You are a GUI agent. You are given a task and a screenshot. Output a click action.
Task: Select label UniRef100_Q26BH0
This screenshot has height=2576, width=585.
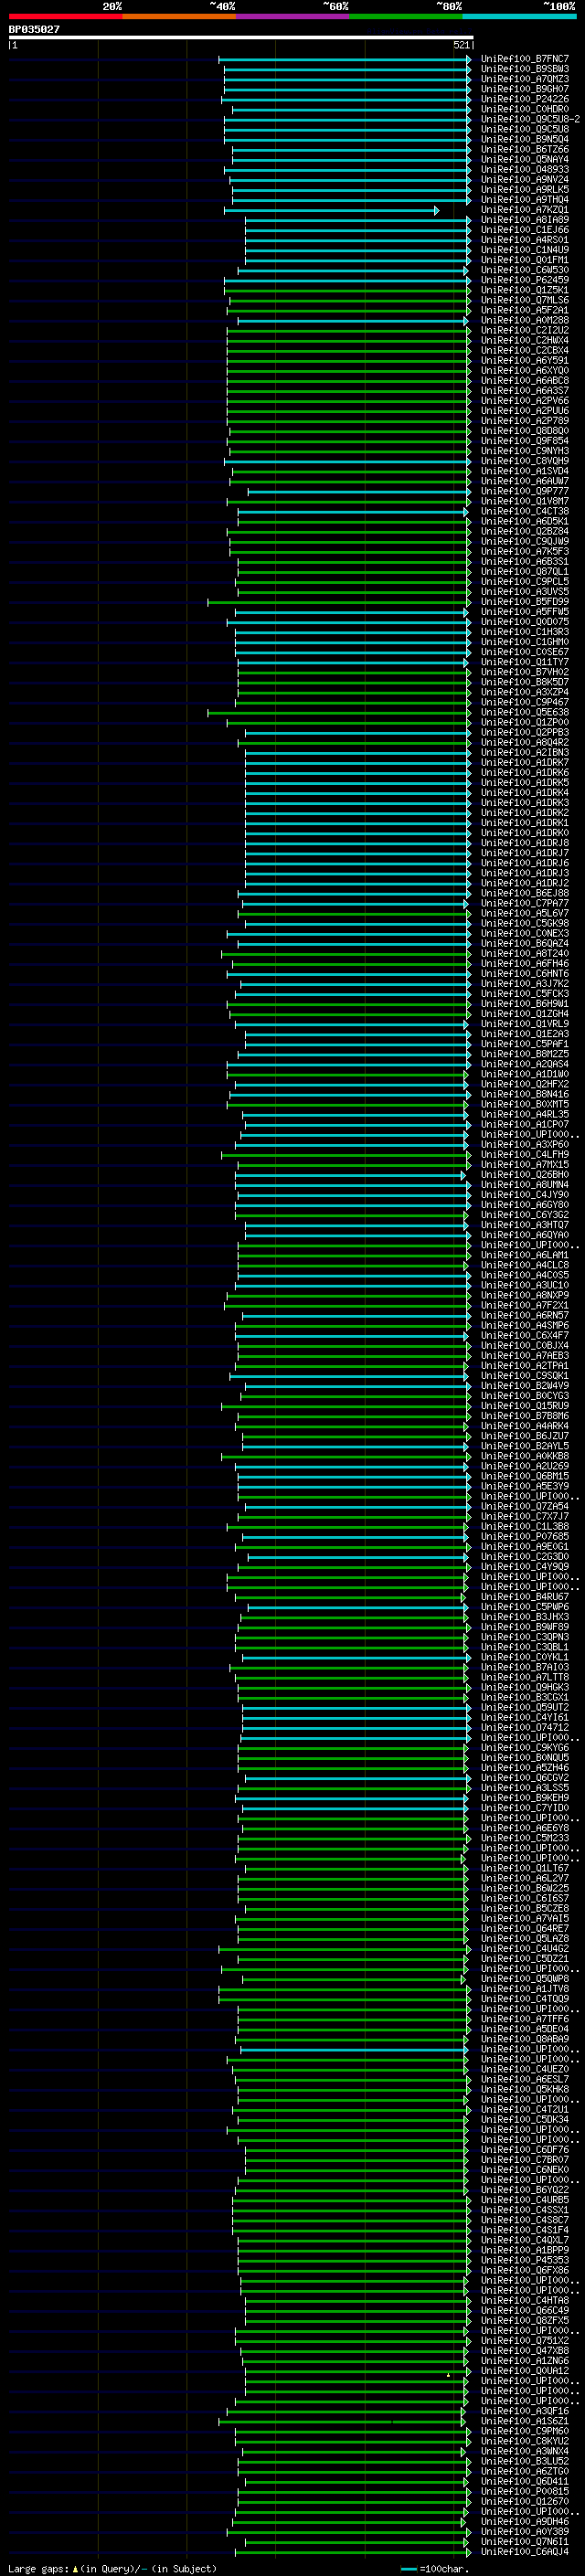click(524, 1176)
